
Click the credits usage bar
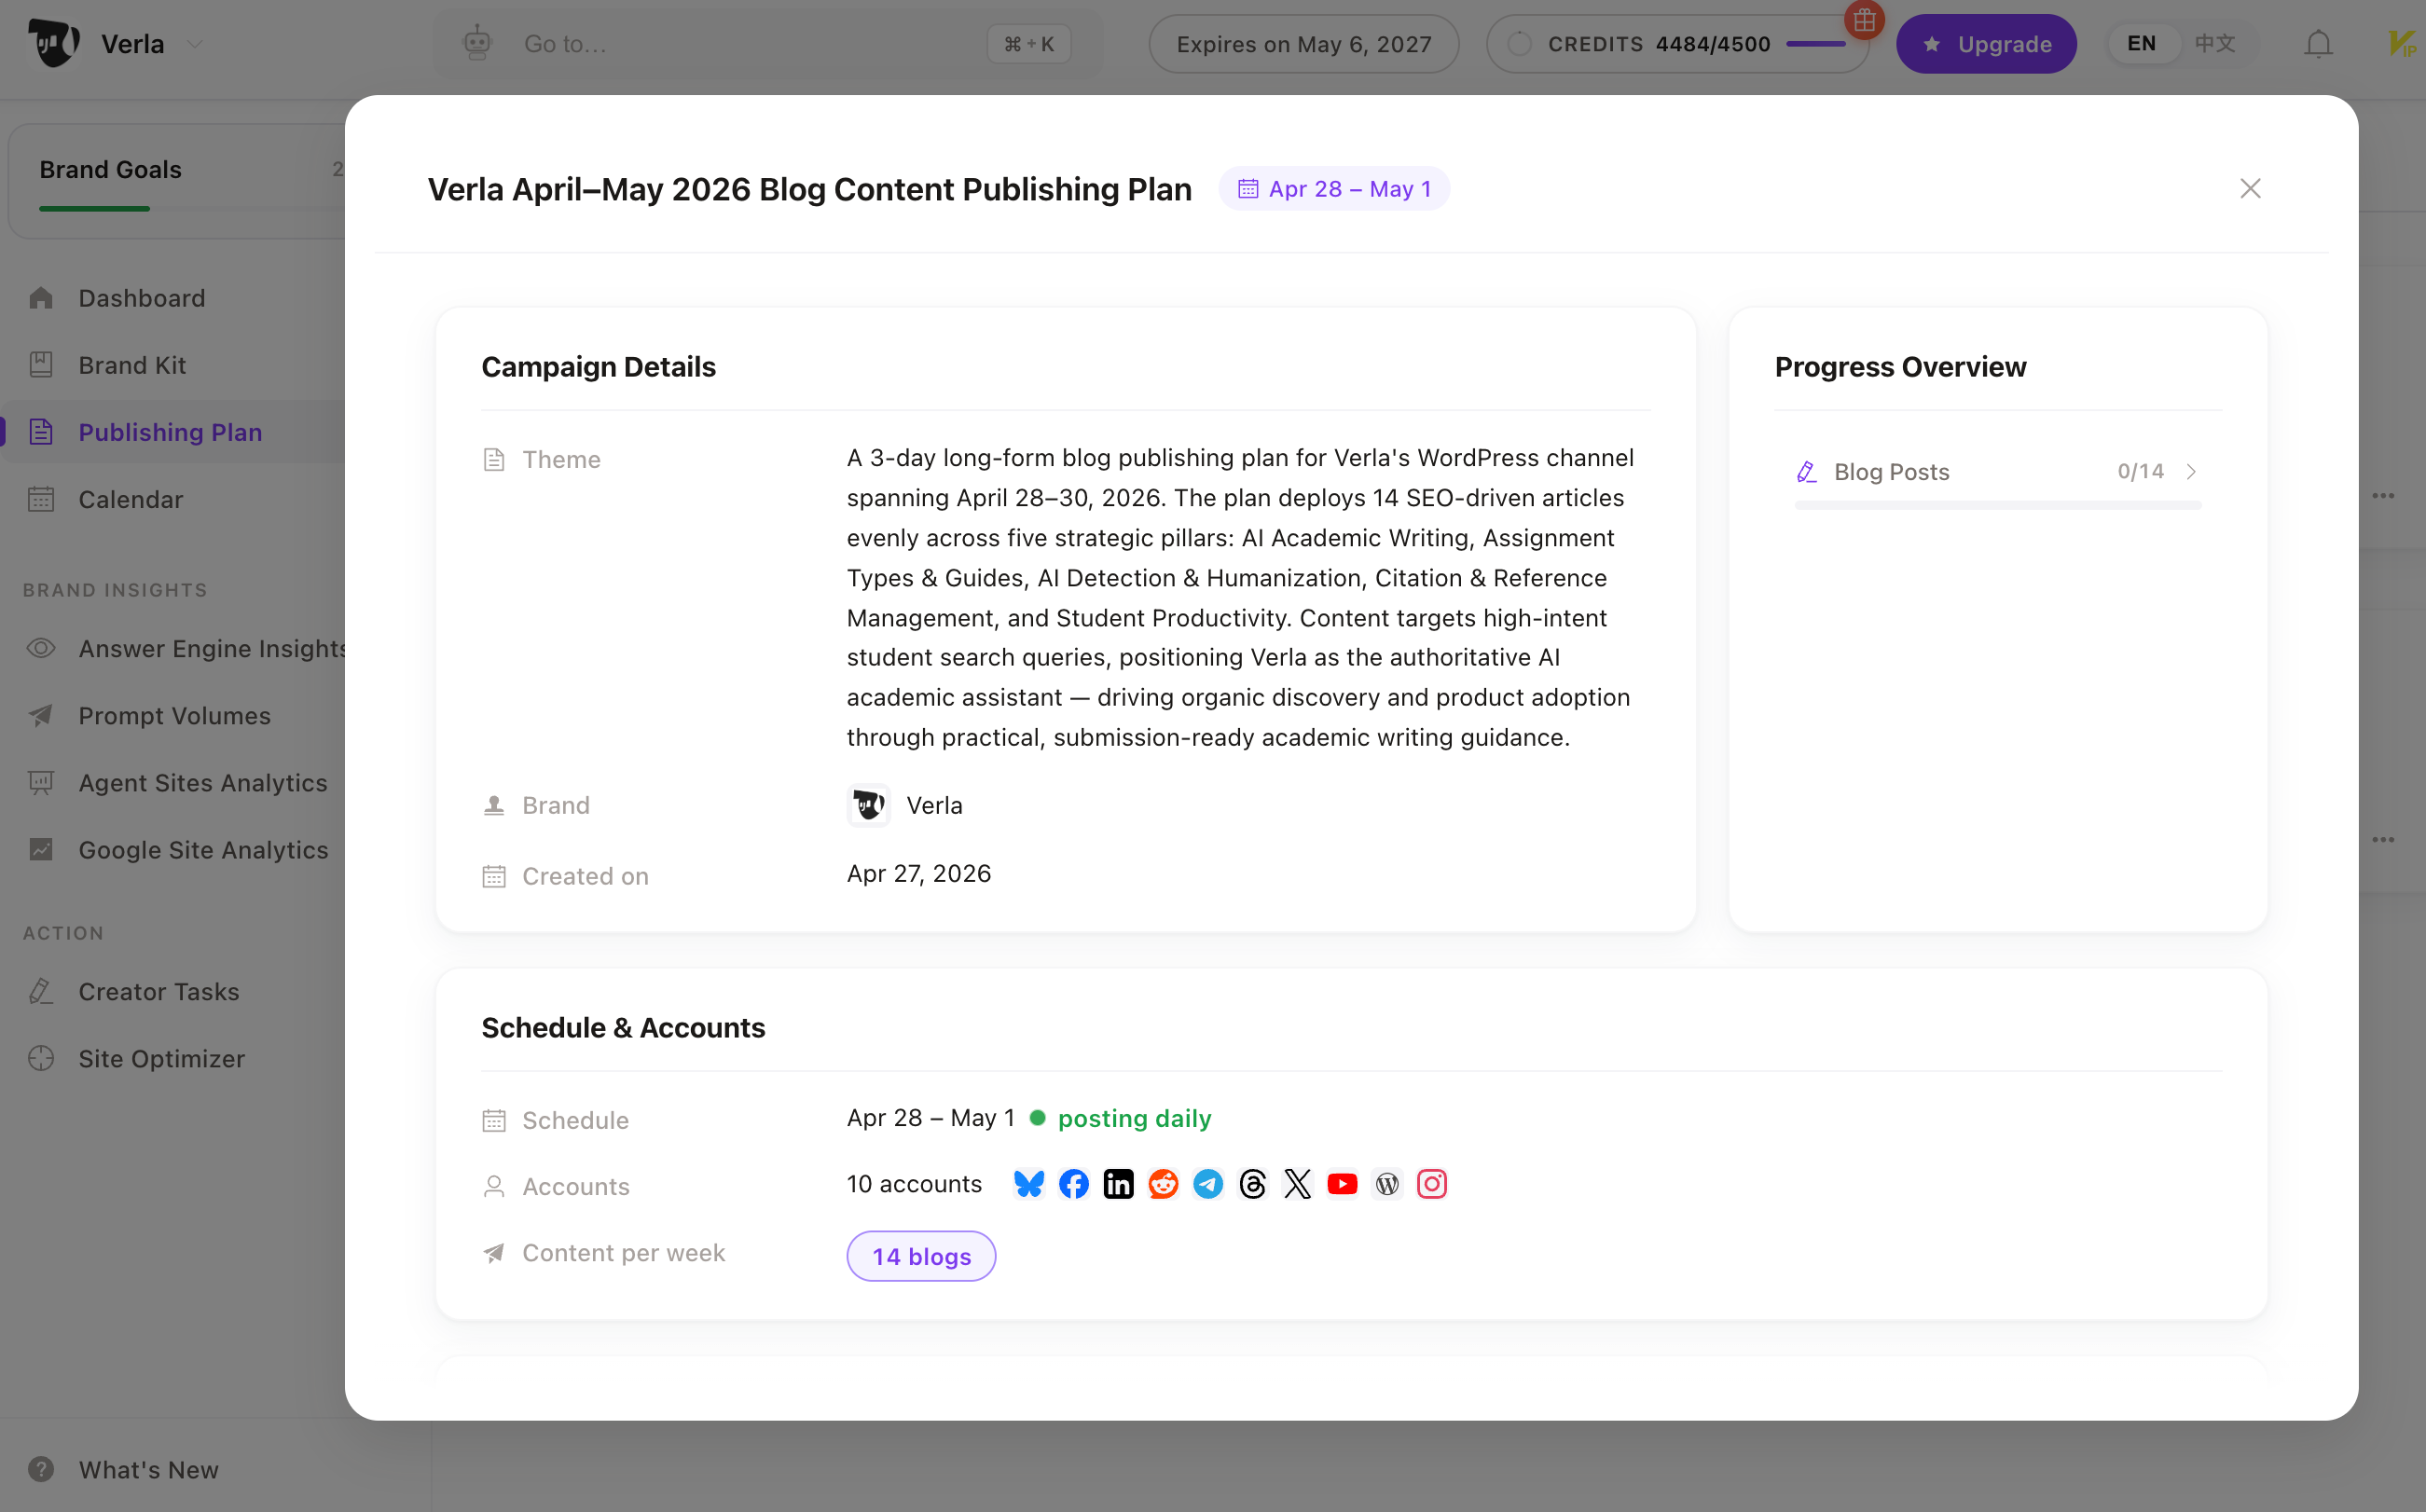pyautogui.click(x=1815, y=44)
